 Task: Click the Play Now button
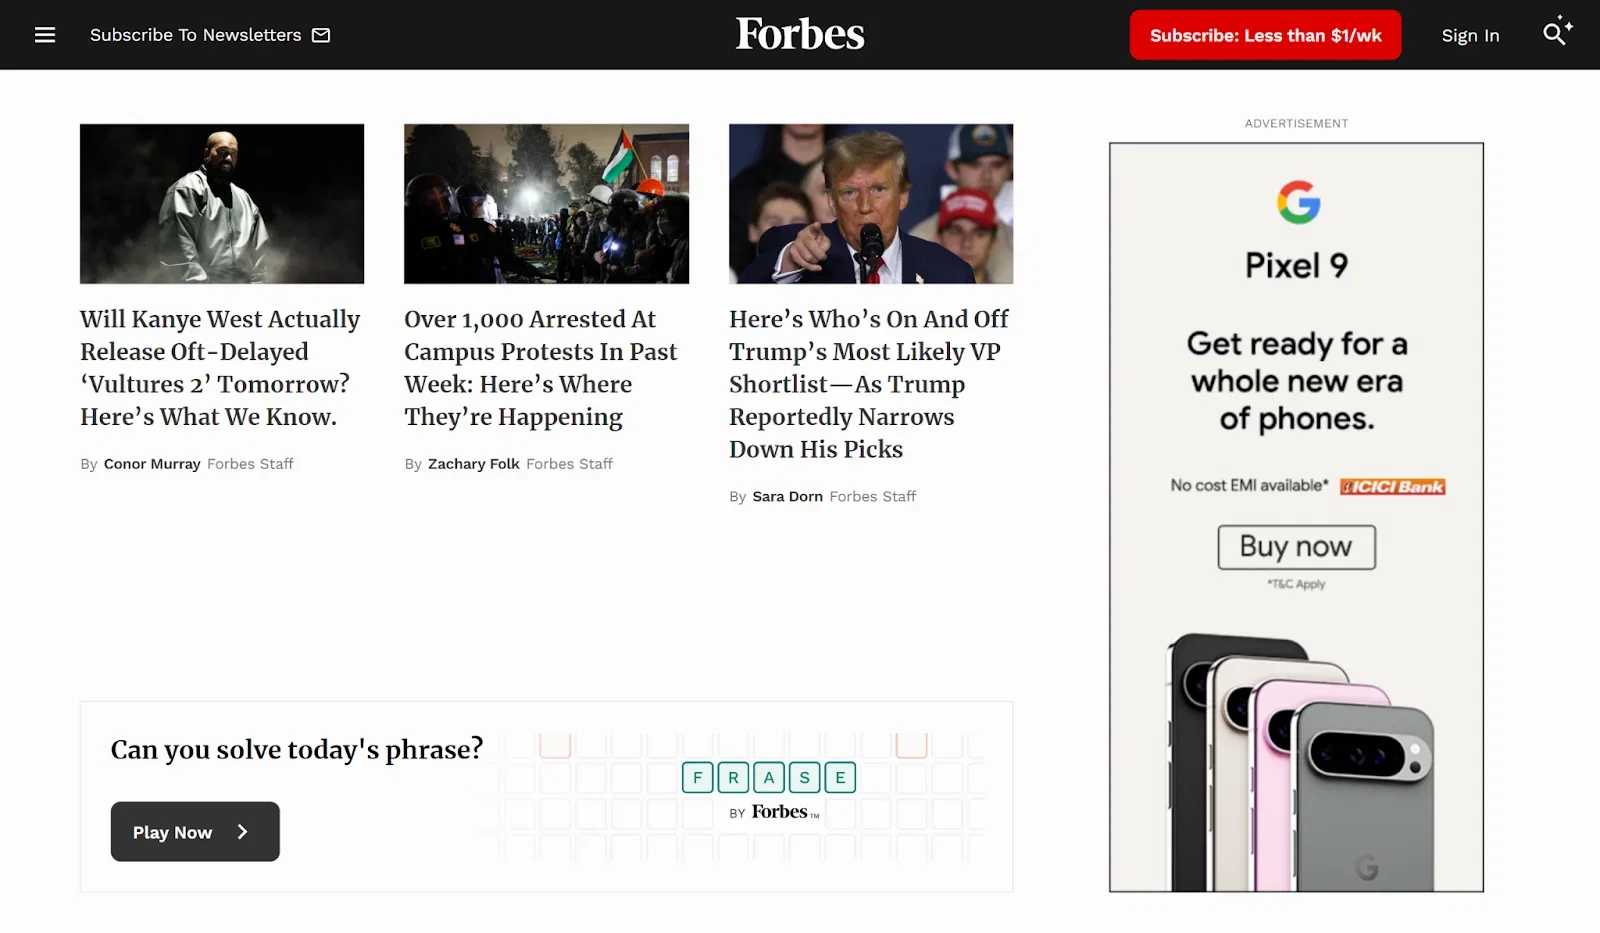(195, 832)
